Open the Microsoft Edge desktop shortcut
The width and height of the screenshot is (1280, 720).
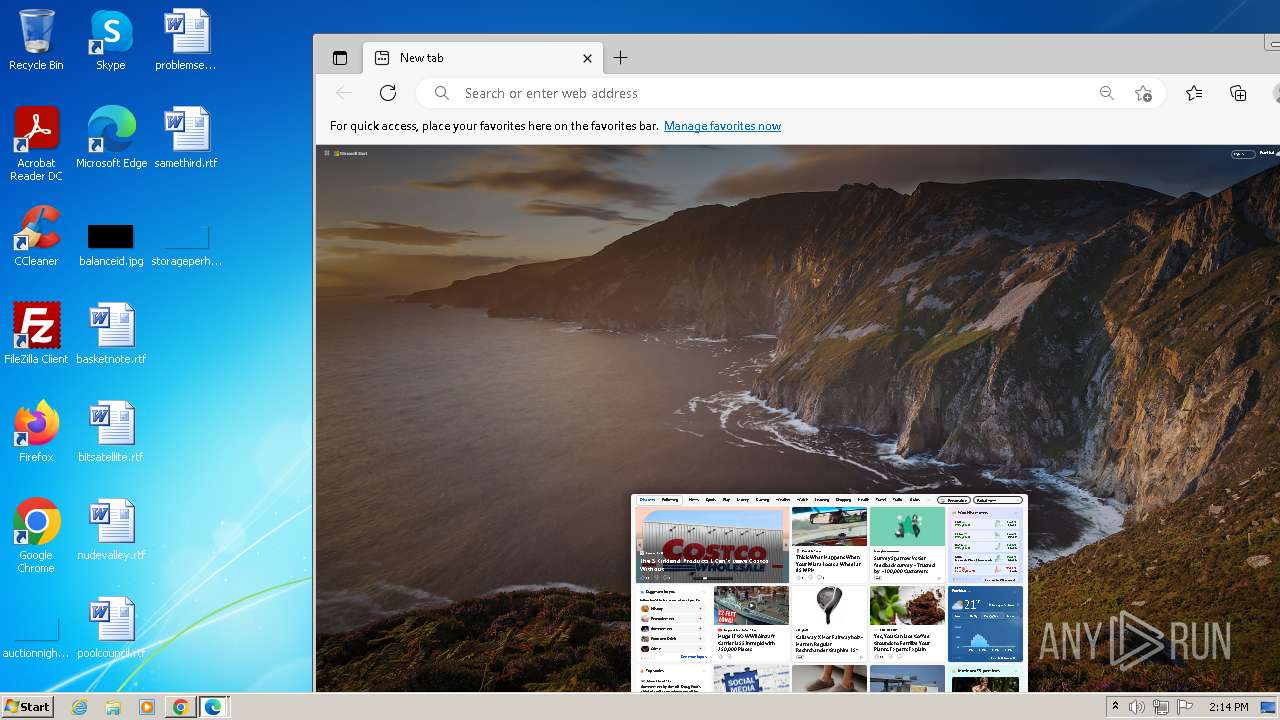tap(111, 138)
